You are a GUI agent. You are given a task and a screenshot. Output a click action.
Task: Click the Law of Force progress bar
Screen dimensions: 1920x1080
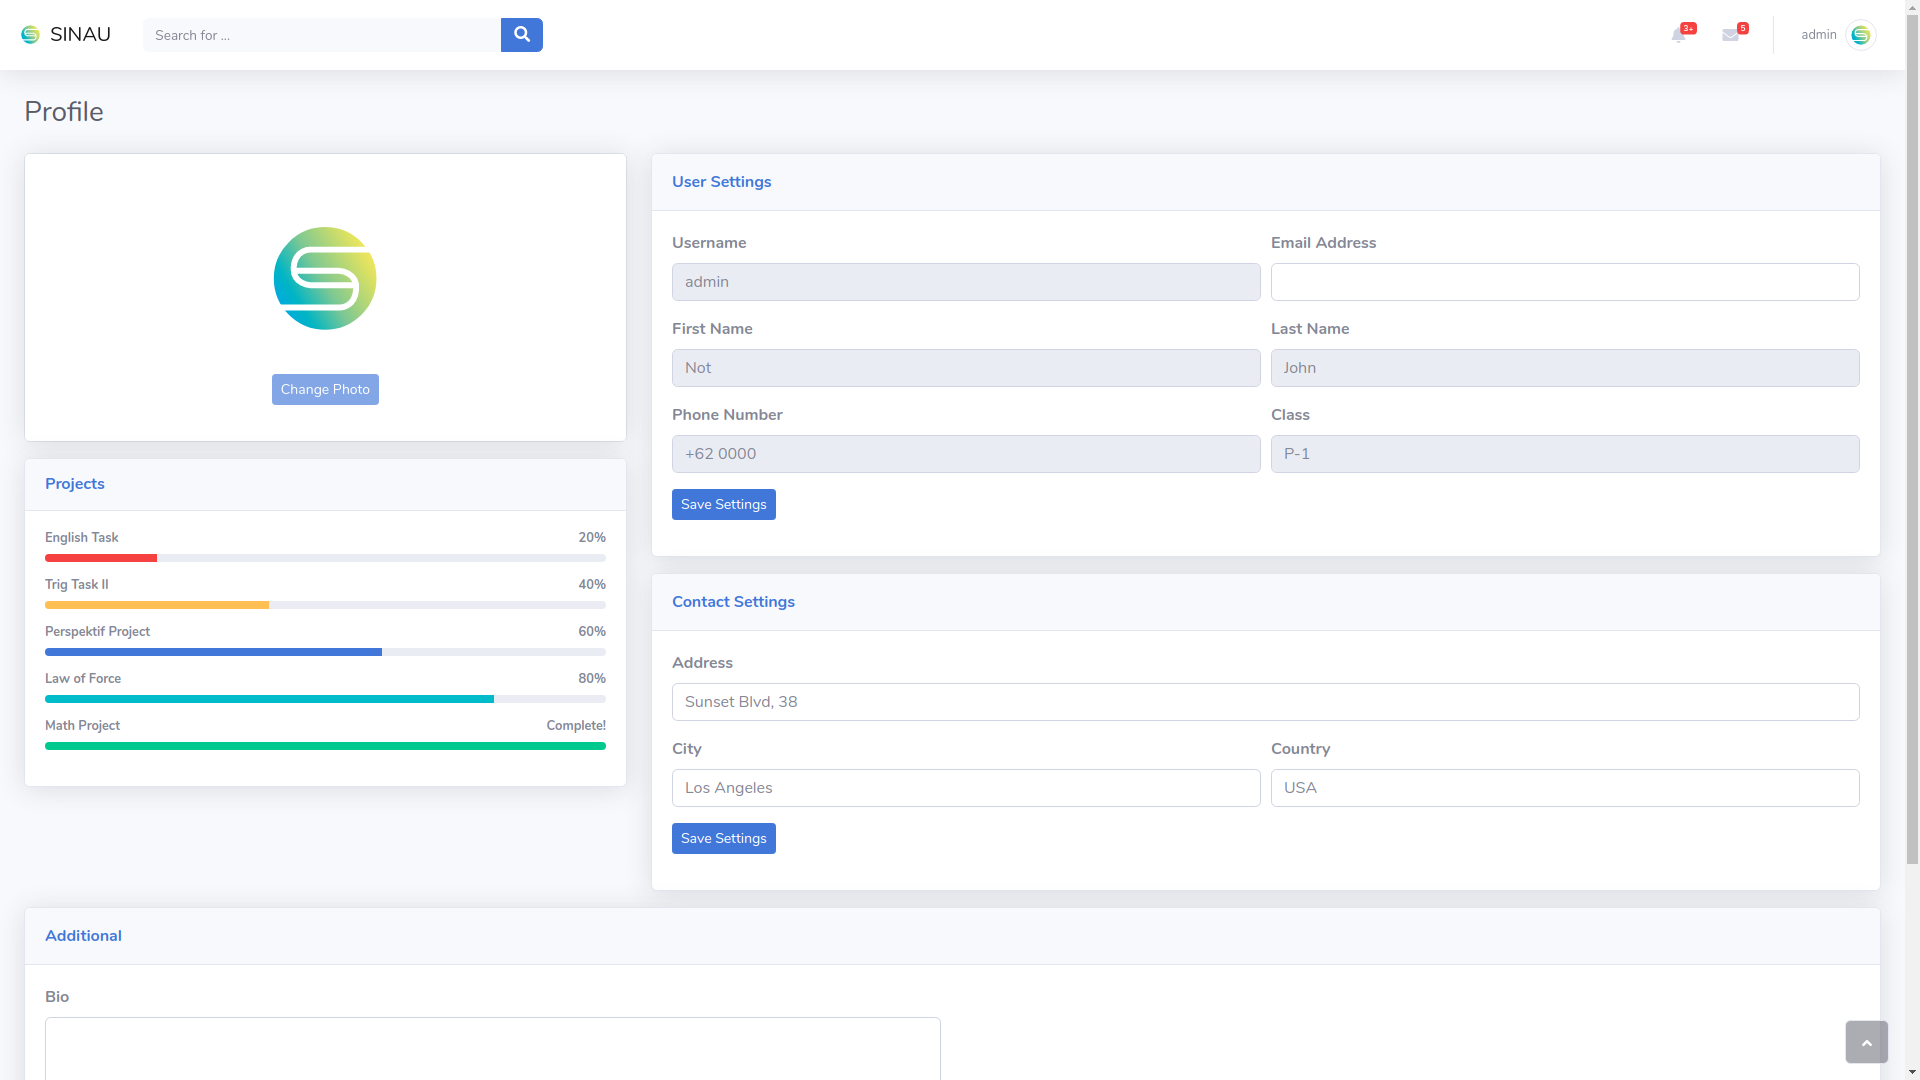tap(325, 699)
